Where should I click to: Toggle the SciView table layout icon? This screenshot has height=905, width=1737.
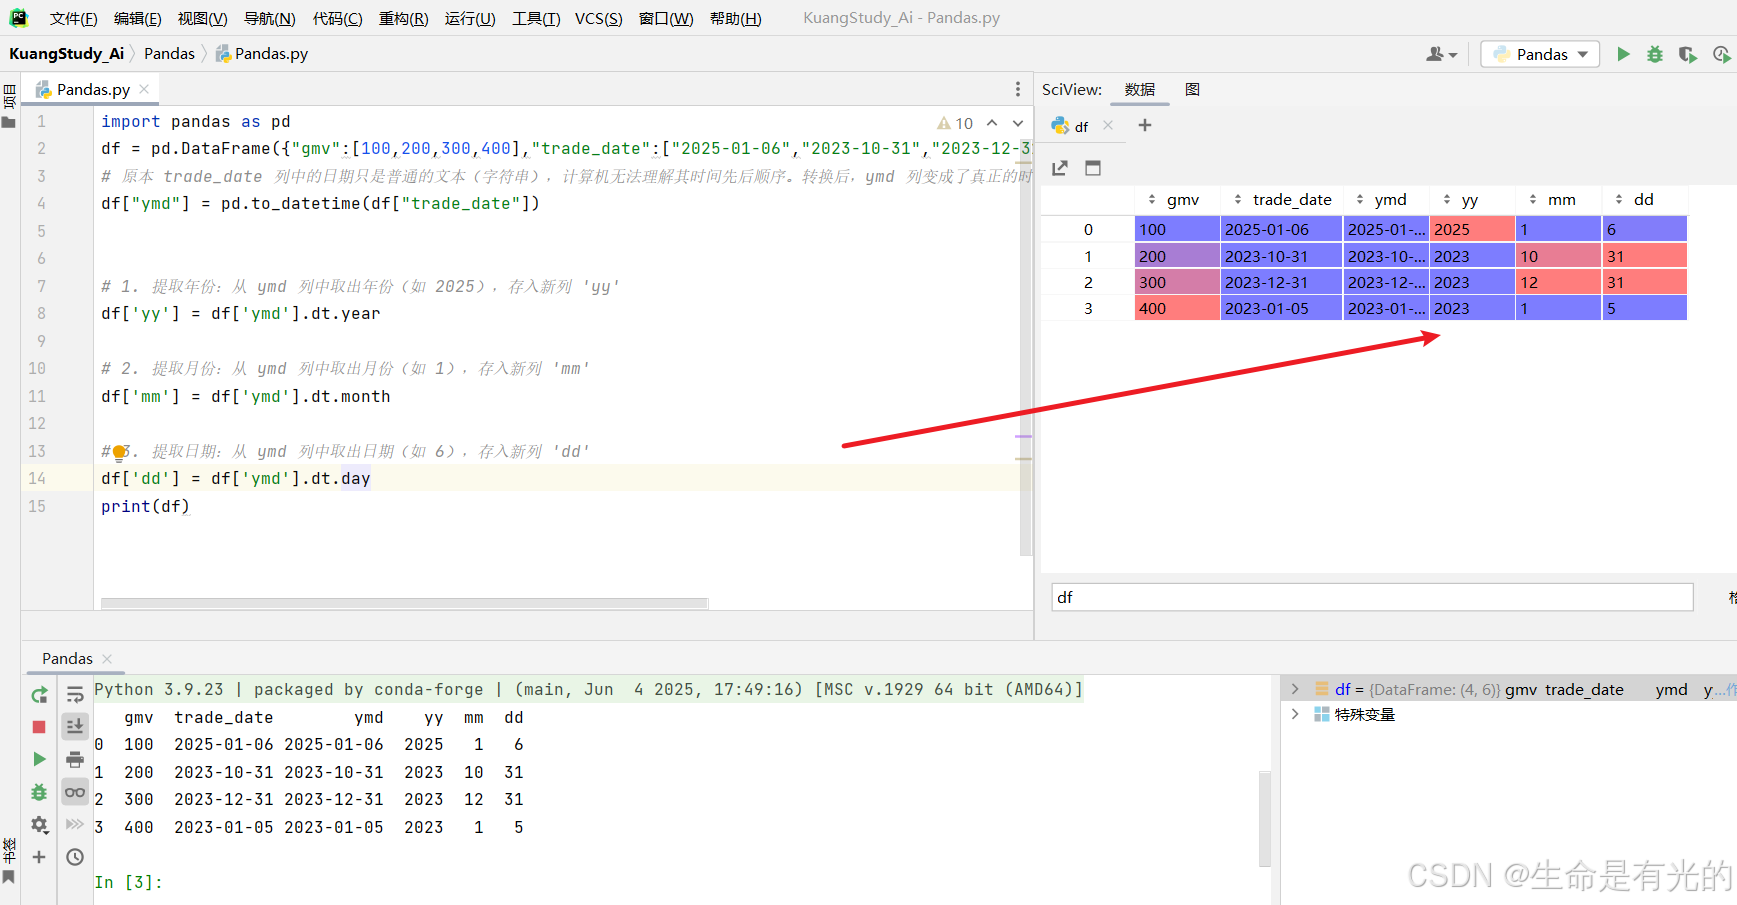pos(1093,168)
